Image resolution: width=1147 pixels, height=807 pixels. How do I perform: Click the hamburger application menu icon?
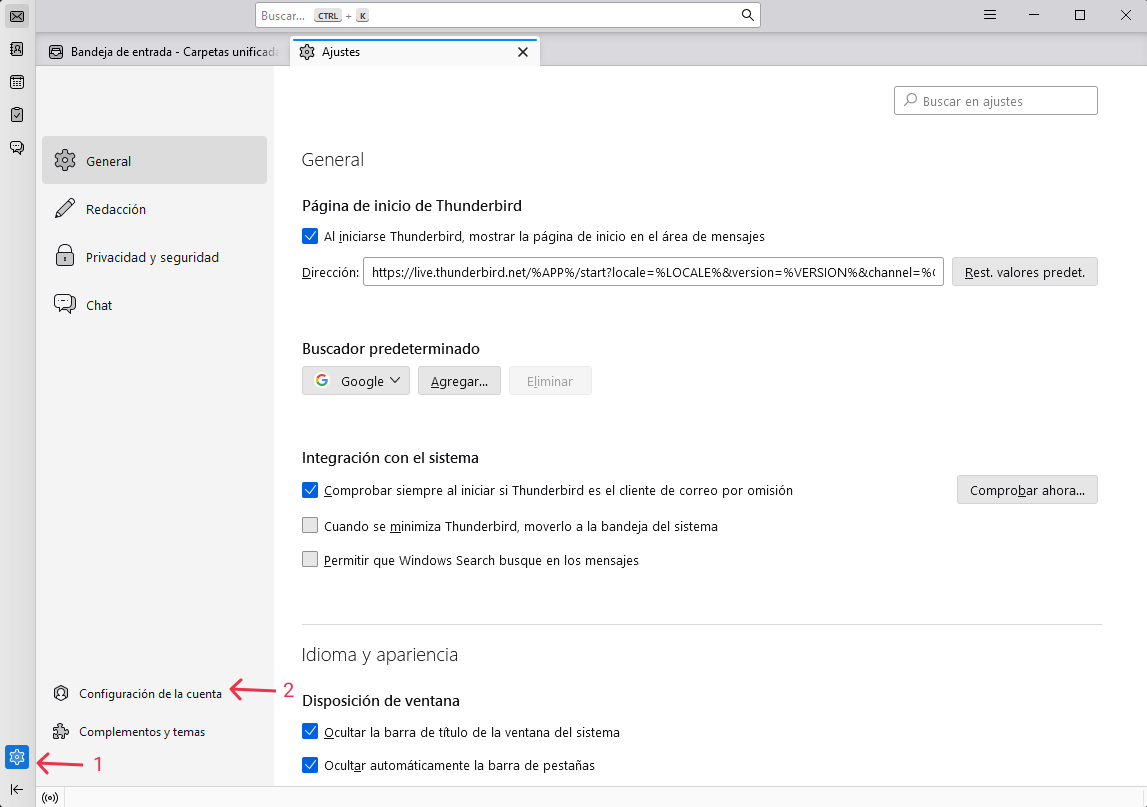pyautogui.click(x=989, y=15)
